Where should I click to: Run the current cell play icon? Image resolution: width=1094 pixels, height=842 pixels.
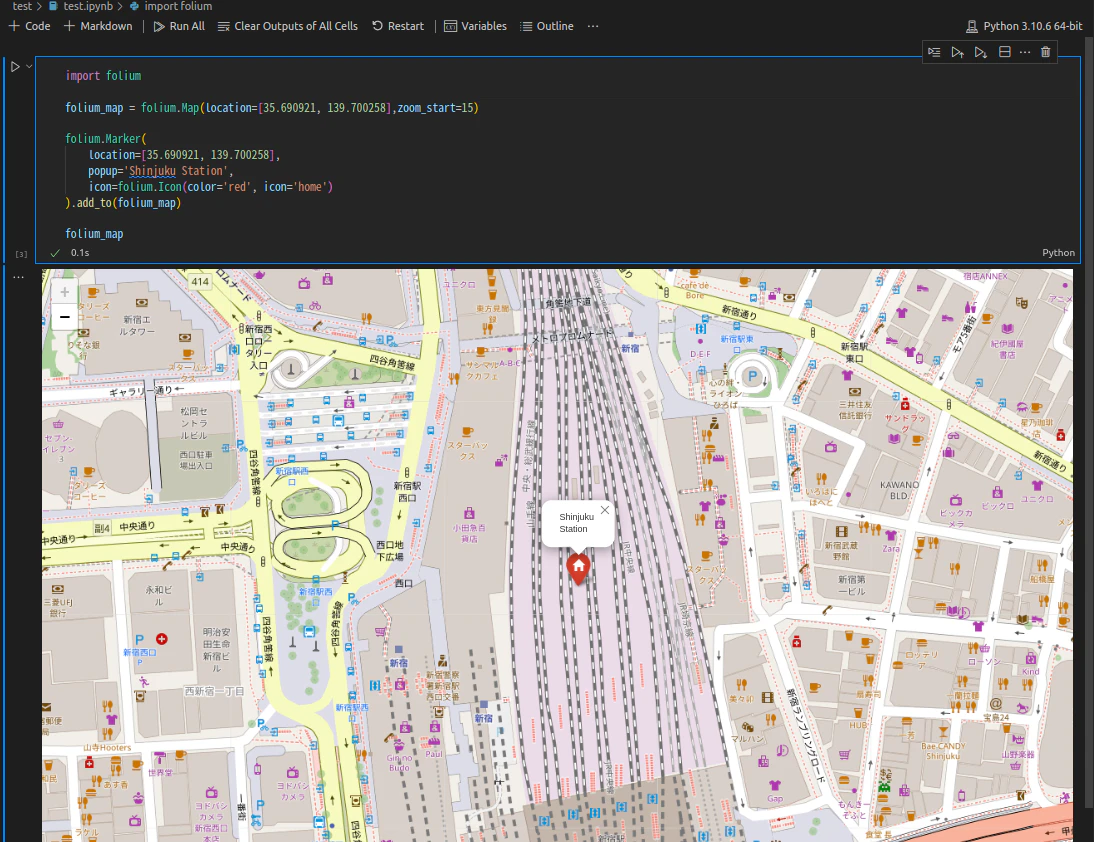click(x=15, y=67)
